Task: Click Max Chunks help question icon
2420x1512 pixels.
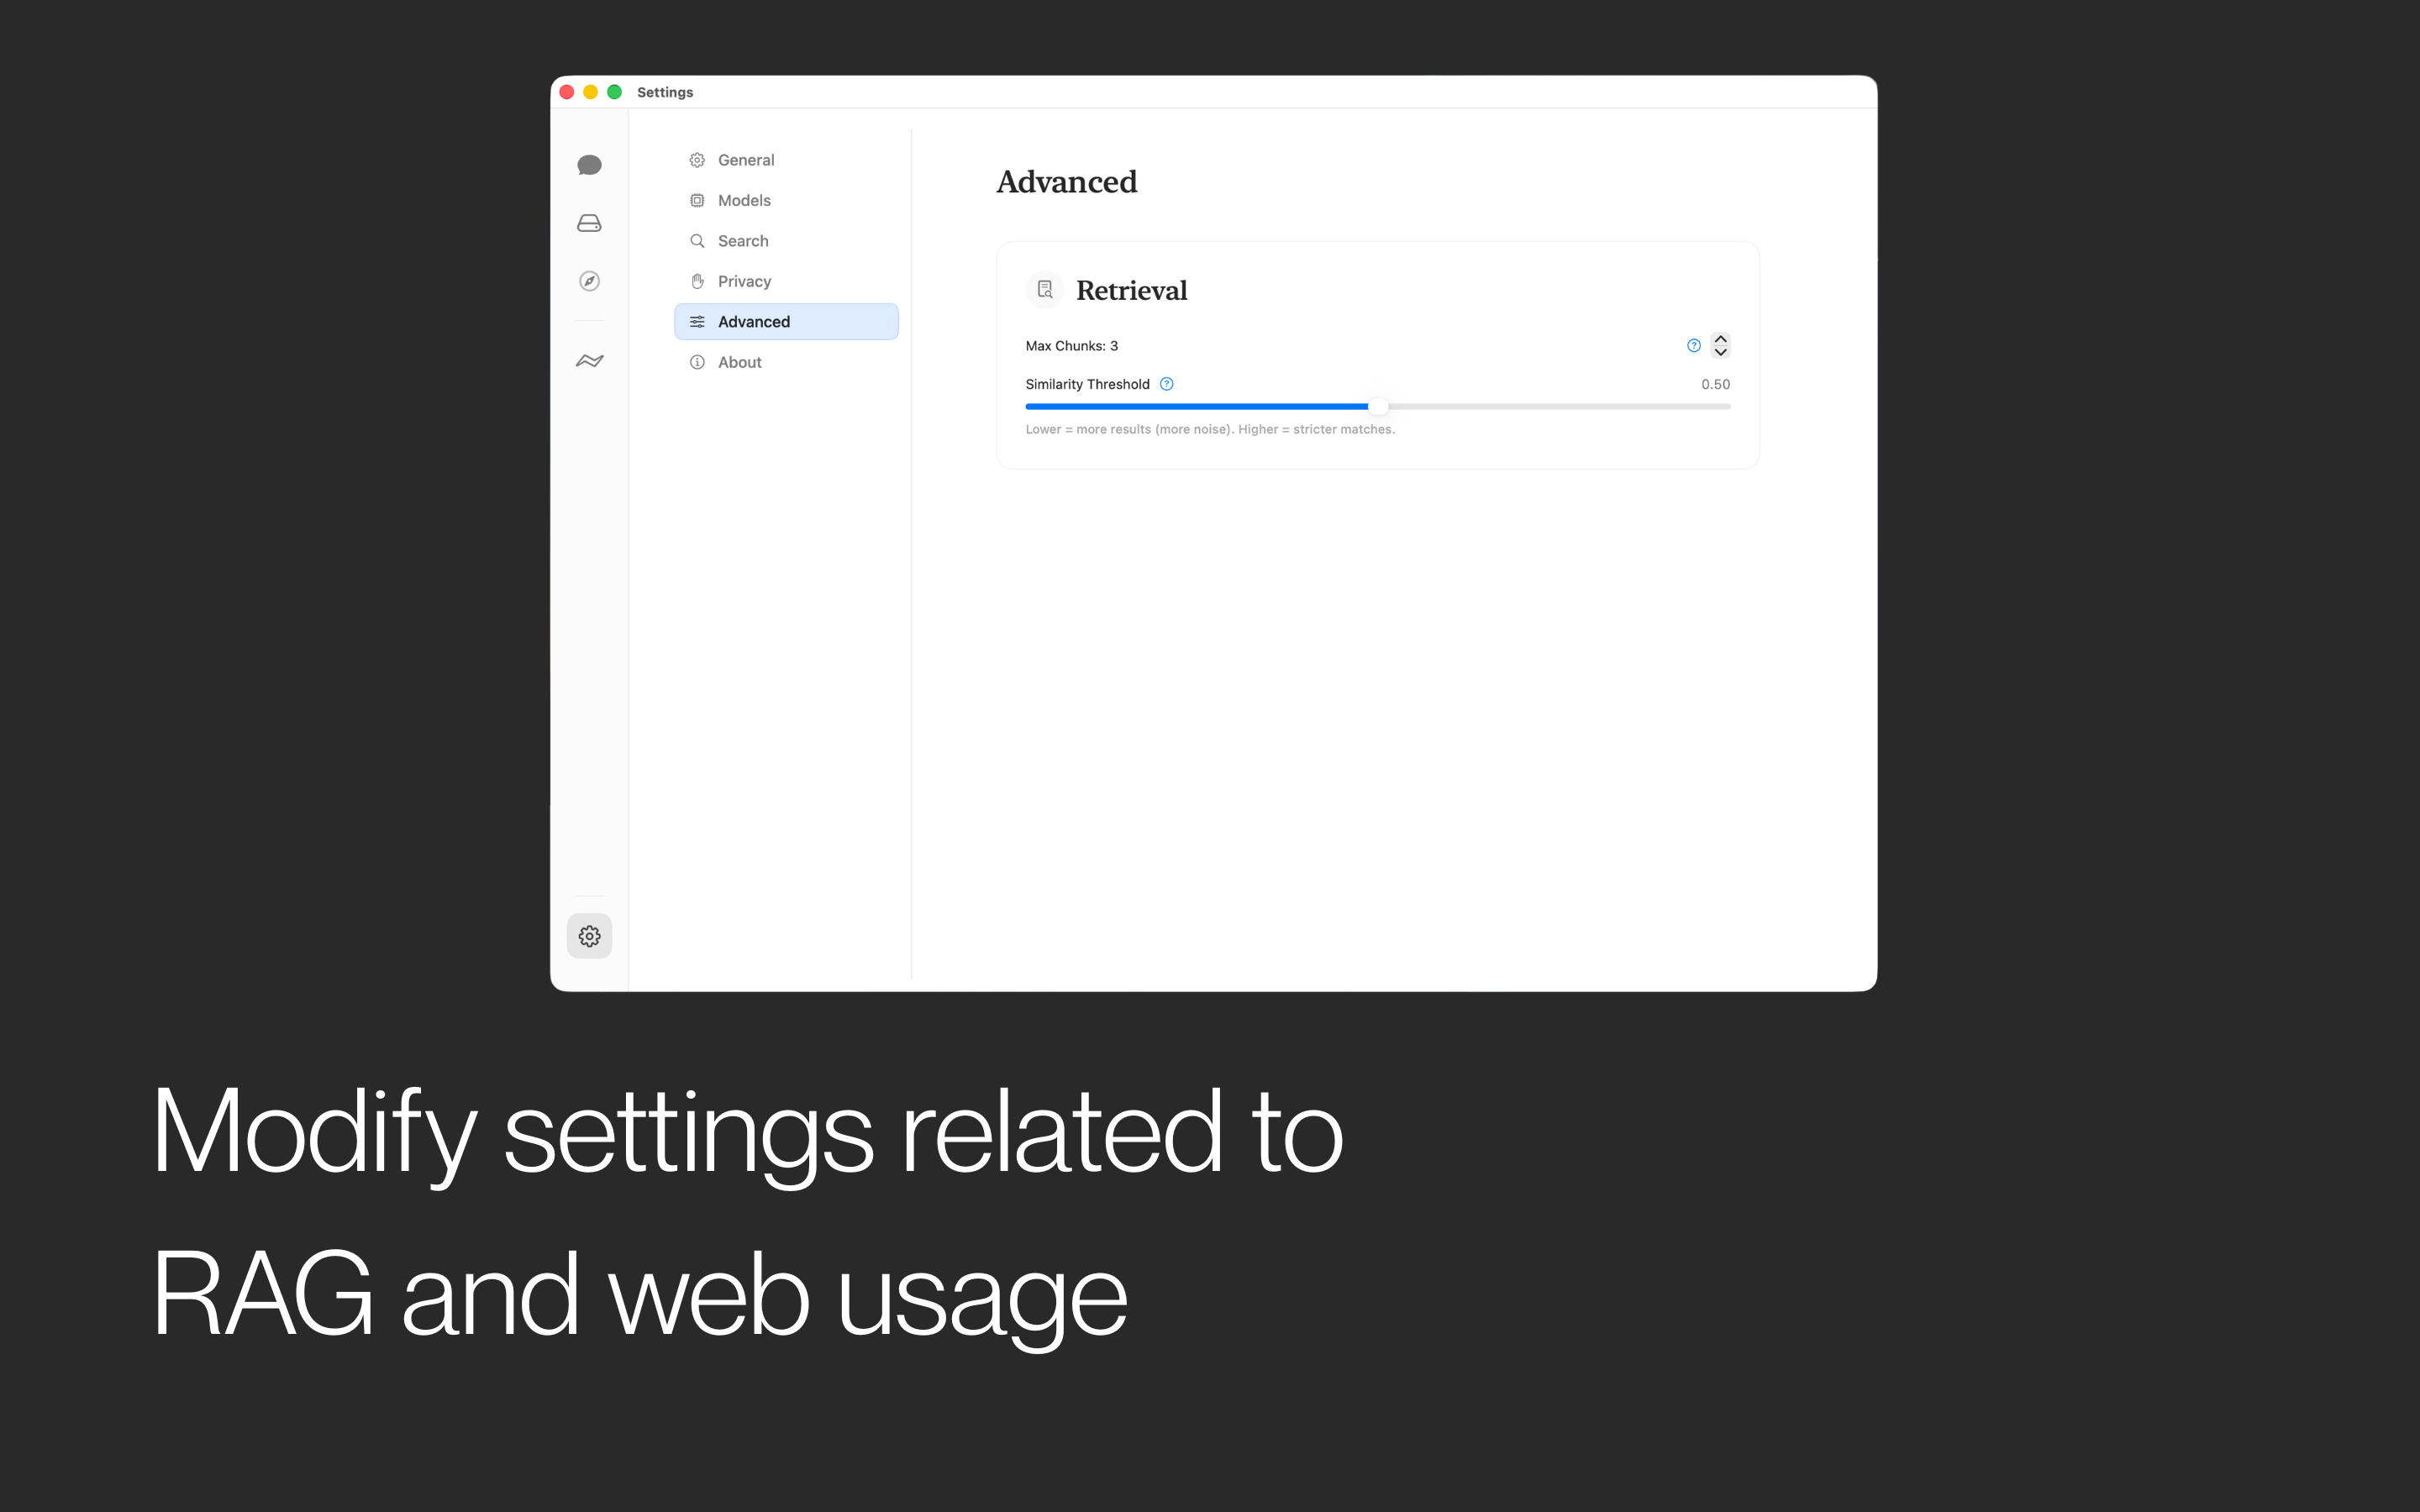Action: point(1693,346)
